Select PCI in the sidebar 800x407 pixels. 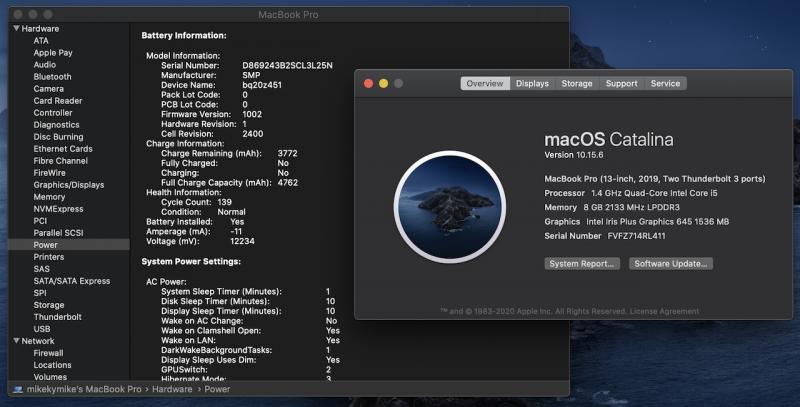(x=40, y=221)
